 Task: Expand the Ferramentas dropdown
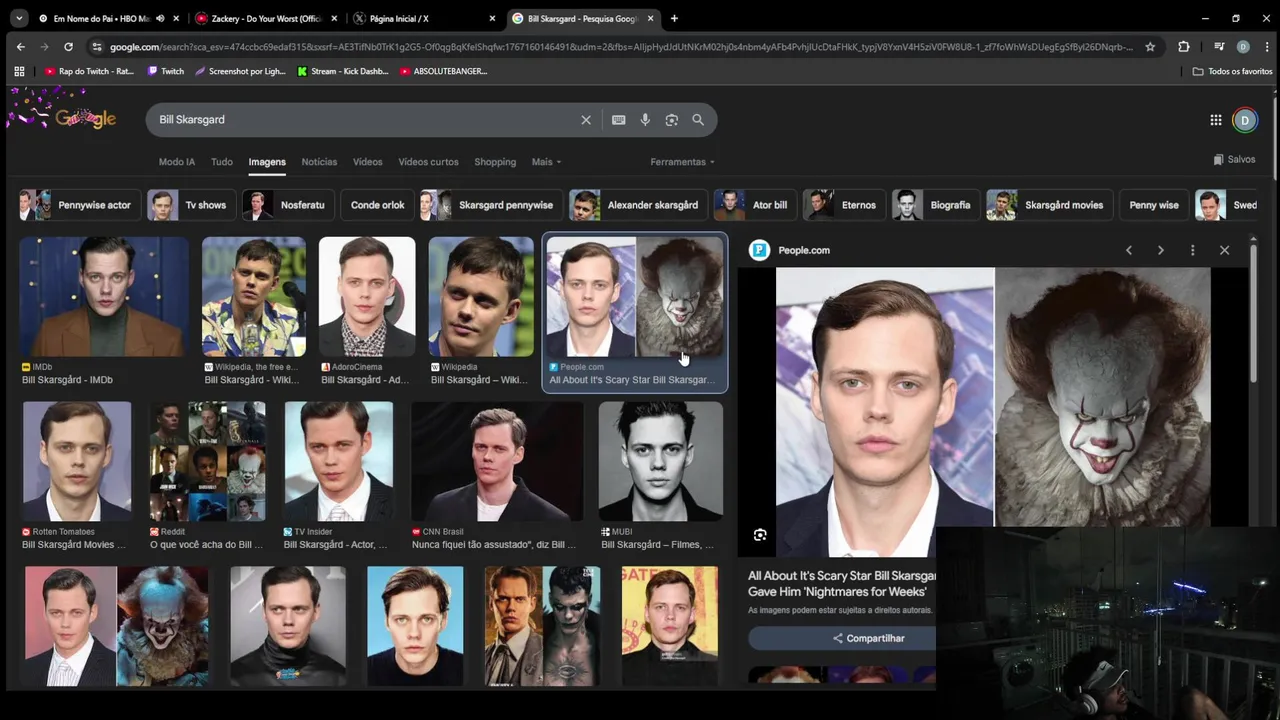tap(682, 162)
